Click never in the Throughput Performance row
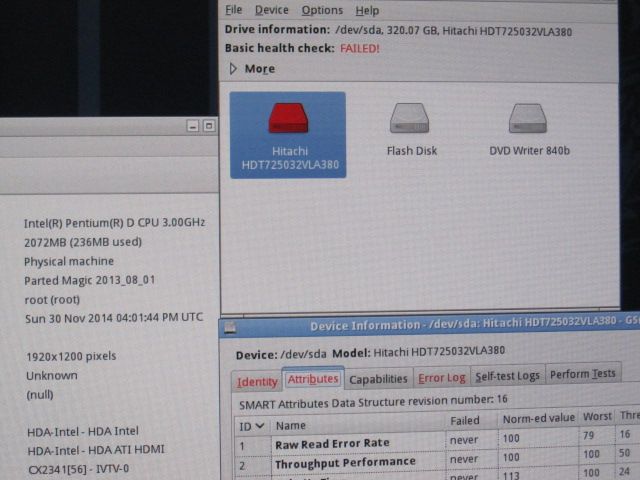Viewport: 640px width, 480px height. pos(464,459)
